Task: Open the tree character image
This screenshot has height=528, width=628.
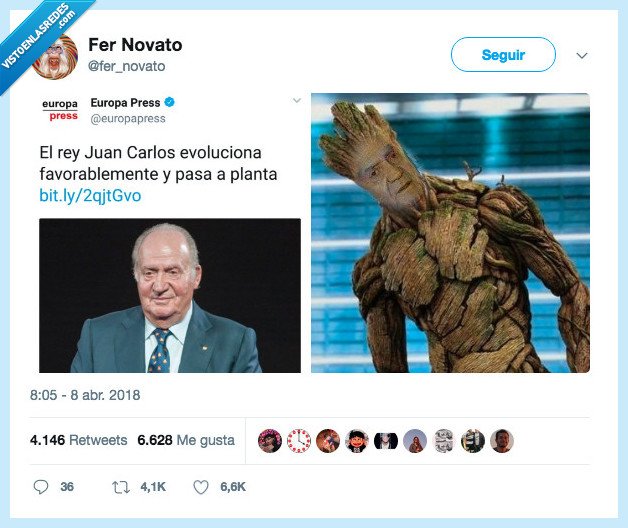Action: (450, 233)
